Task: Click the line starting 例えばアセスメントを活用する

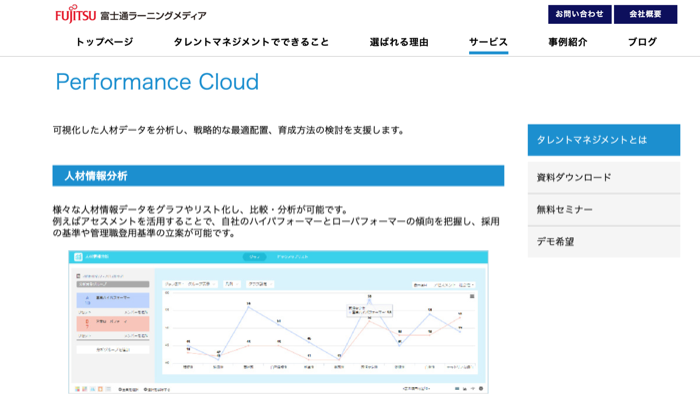Action: [276, 221]
